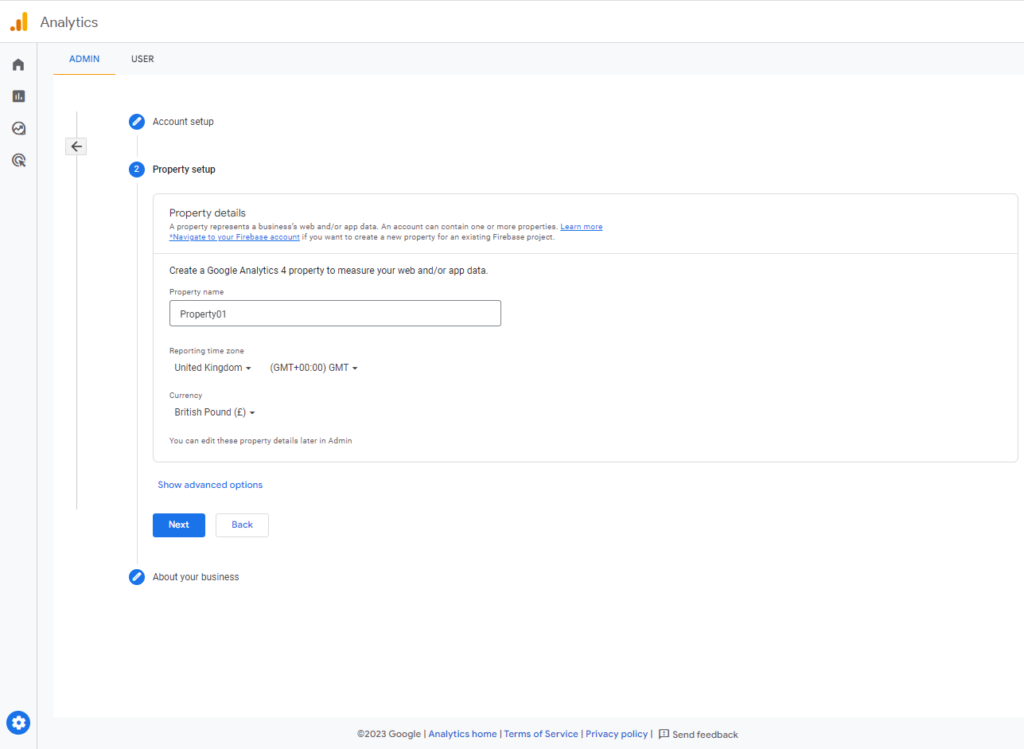Viewport: 1024px width, 749px height.
Task: Click Show advanced options
Action: pos(210,484)
